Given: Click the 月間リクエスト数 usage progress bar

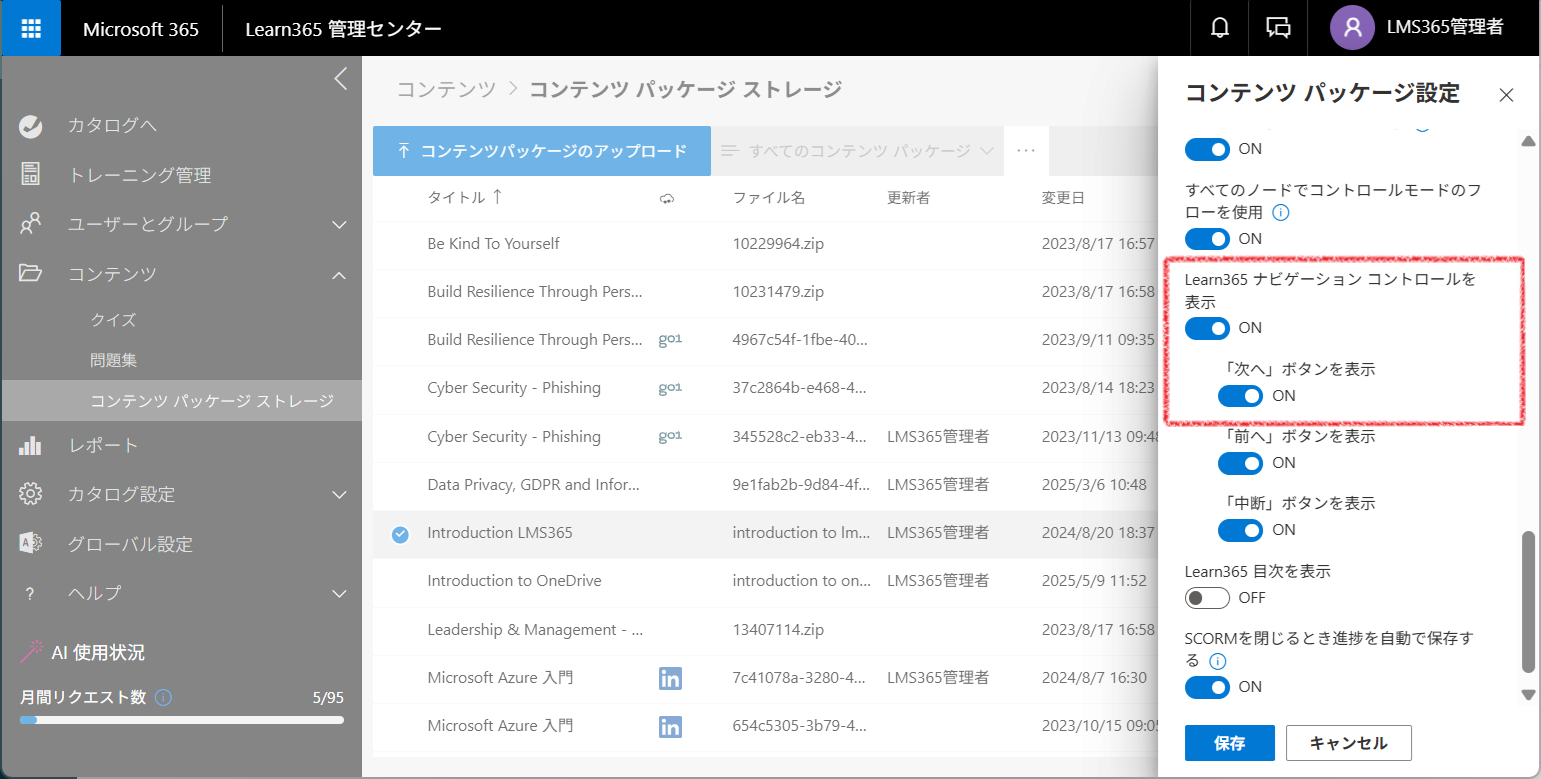Looking at the screenshot, I should [182, 719].
